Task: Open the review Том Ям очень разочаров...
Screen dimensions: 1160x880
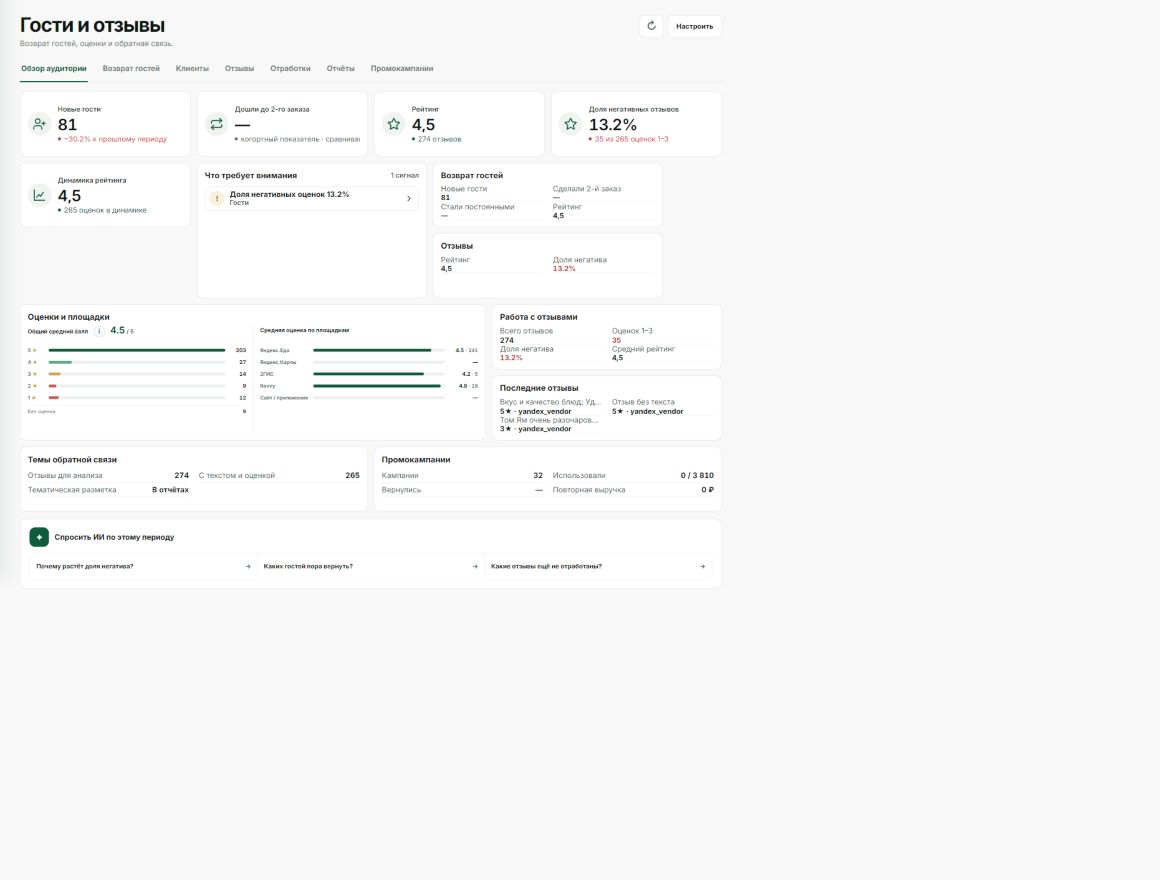Action: [550, 424]
